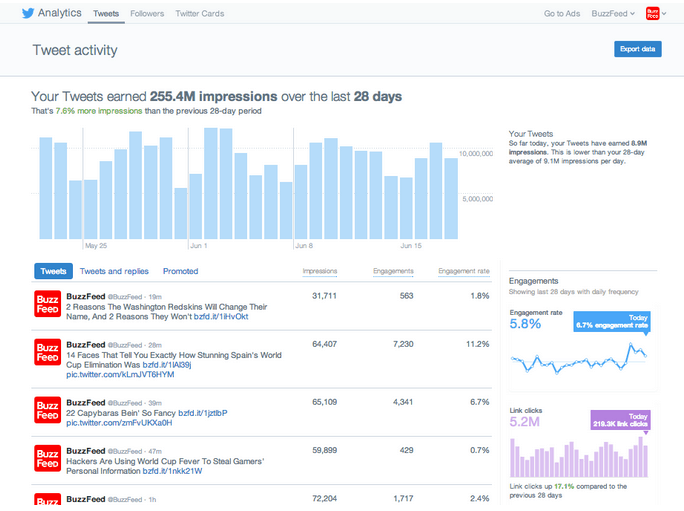Click engagement rate value 11.2%

click(478, 344)
